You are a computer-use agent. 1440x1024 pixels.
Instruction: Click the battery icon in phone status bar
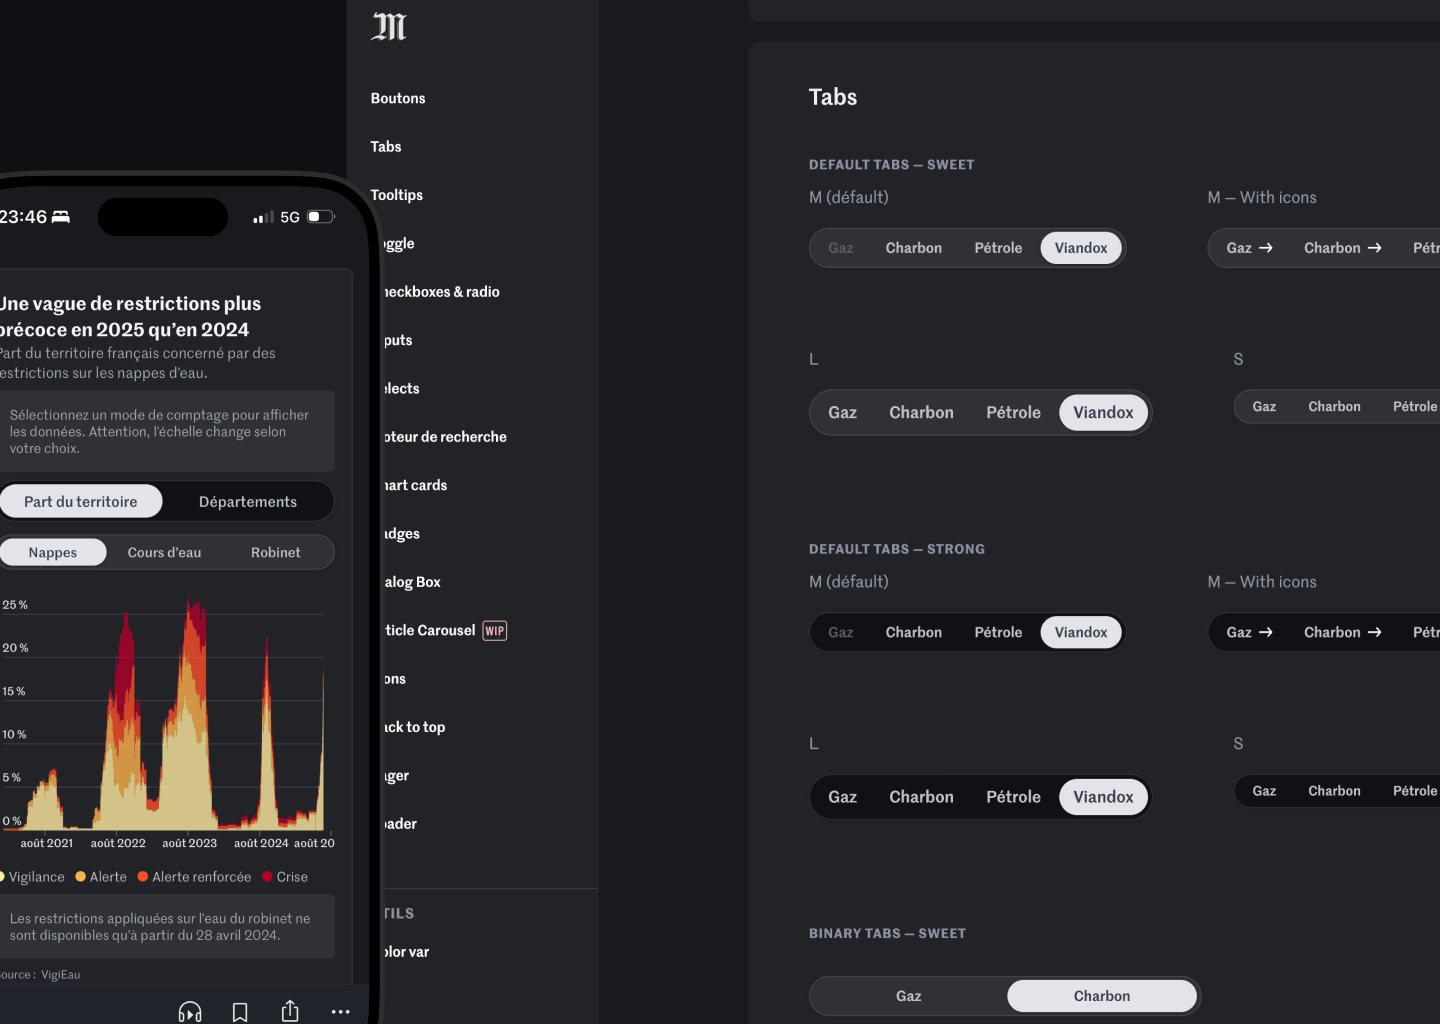321,216
